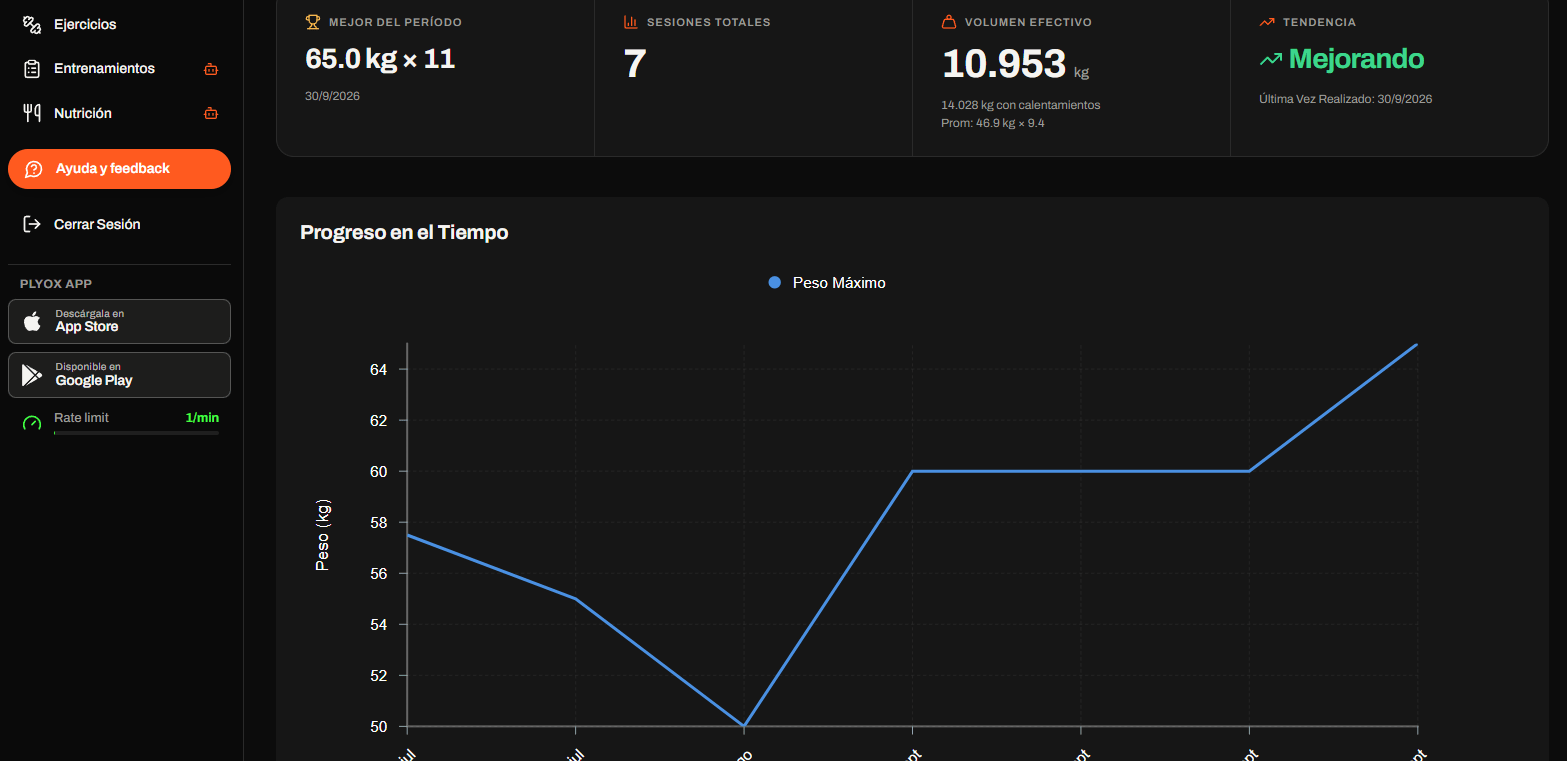
Task: Click the Nutrición fork-and-knife icon
Action: click(32, 113)
